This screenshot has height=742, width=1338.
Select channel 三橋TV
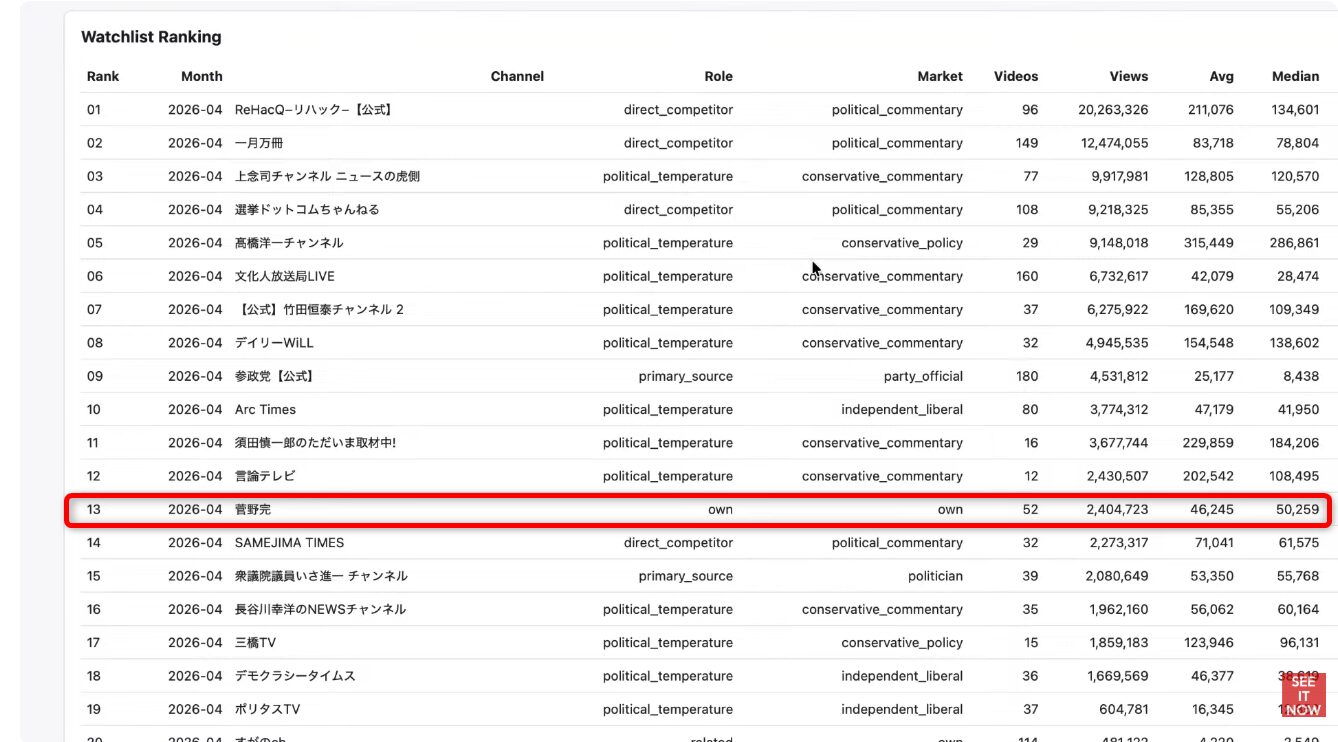tap(255, 643)
